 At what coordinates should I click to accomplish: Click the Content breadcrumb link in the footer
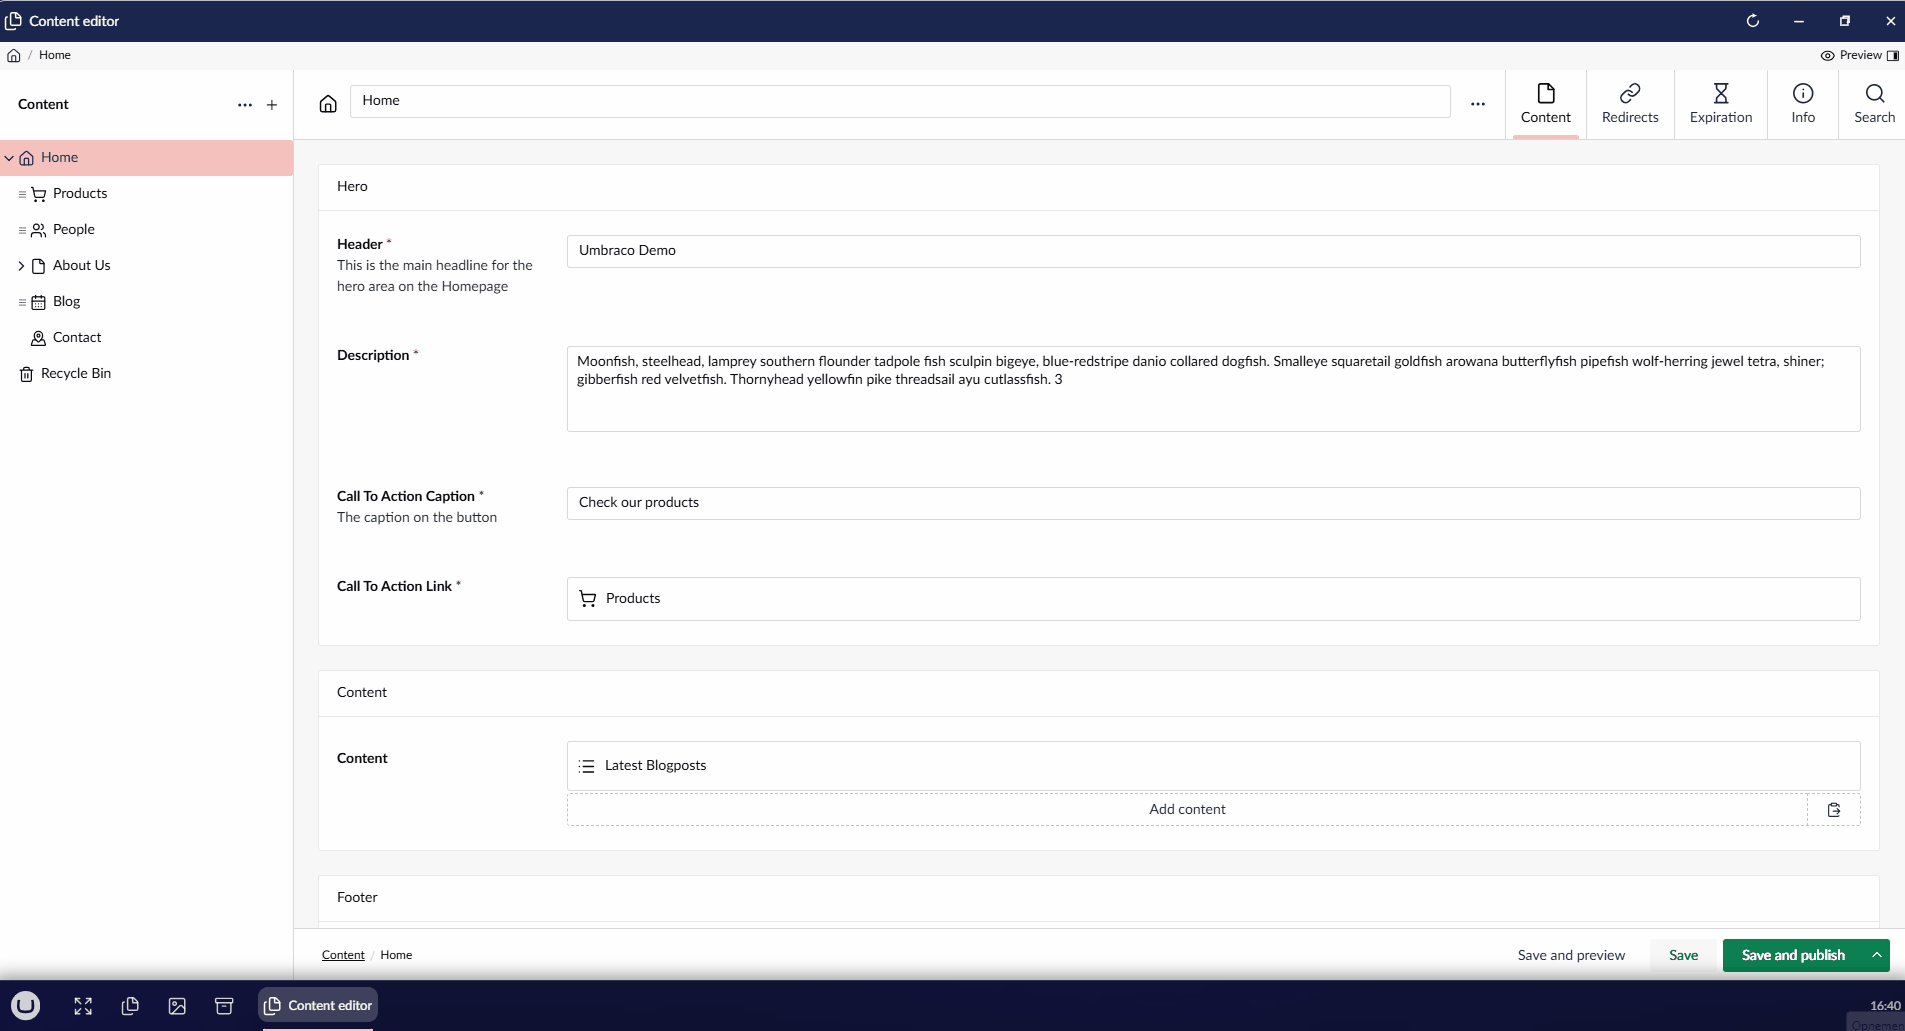(x=343, y=955)
